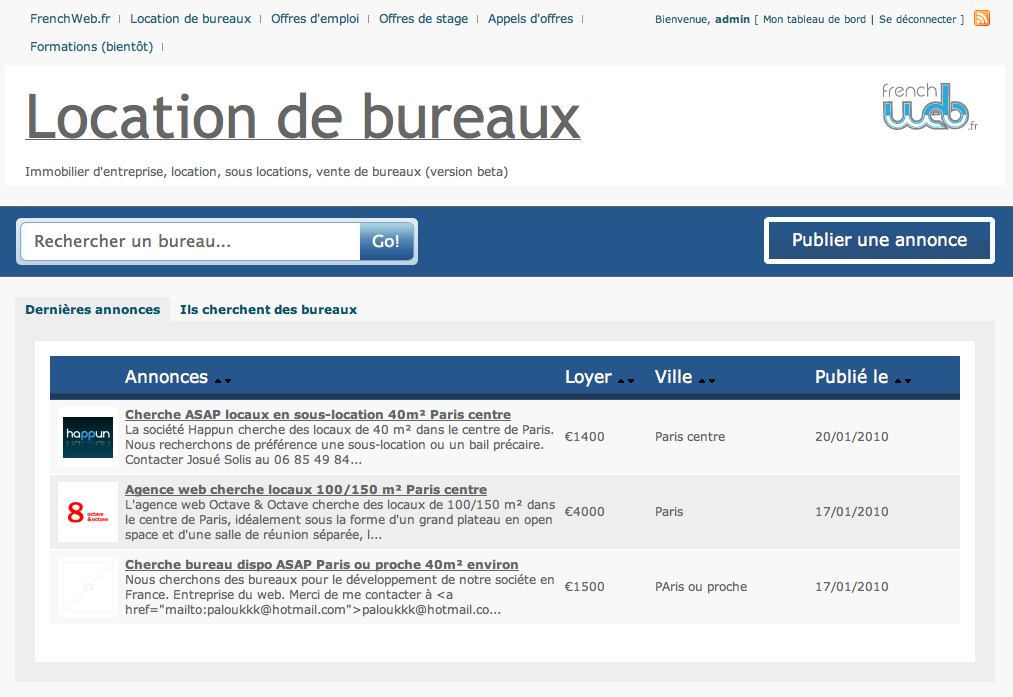Image resolution: width=1013 pixels, height=697 pixels.
Task: Sort by the Publié le column arrows
Action: 903,380
